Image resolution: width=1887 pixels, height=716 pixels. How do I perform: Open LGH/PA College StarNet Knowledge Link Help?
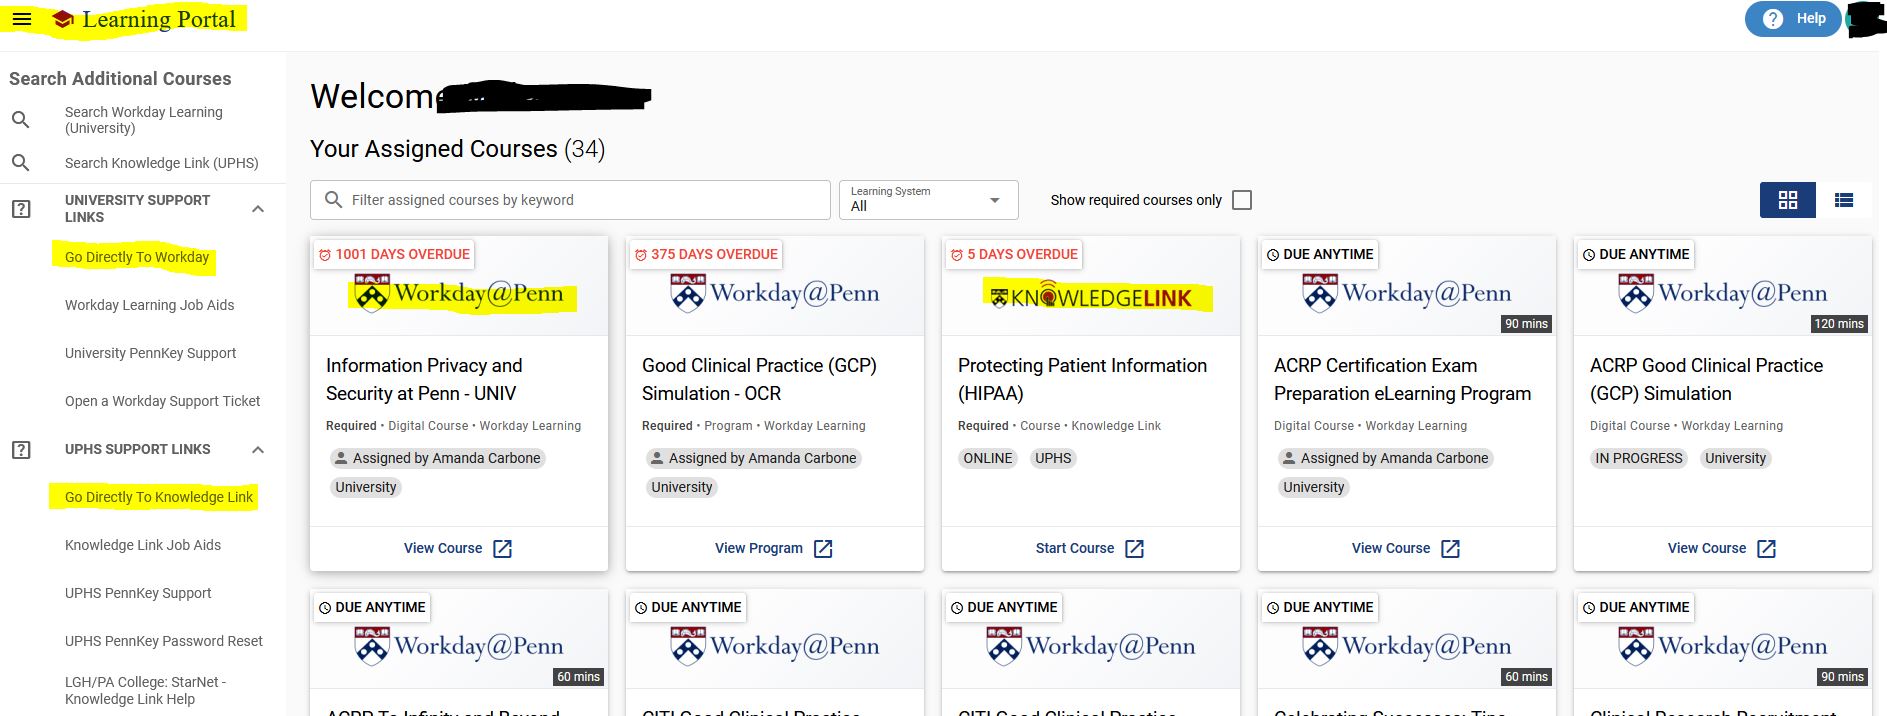coord(145,690)
